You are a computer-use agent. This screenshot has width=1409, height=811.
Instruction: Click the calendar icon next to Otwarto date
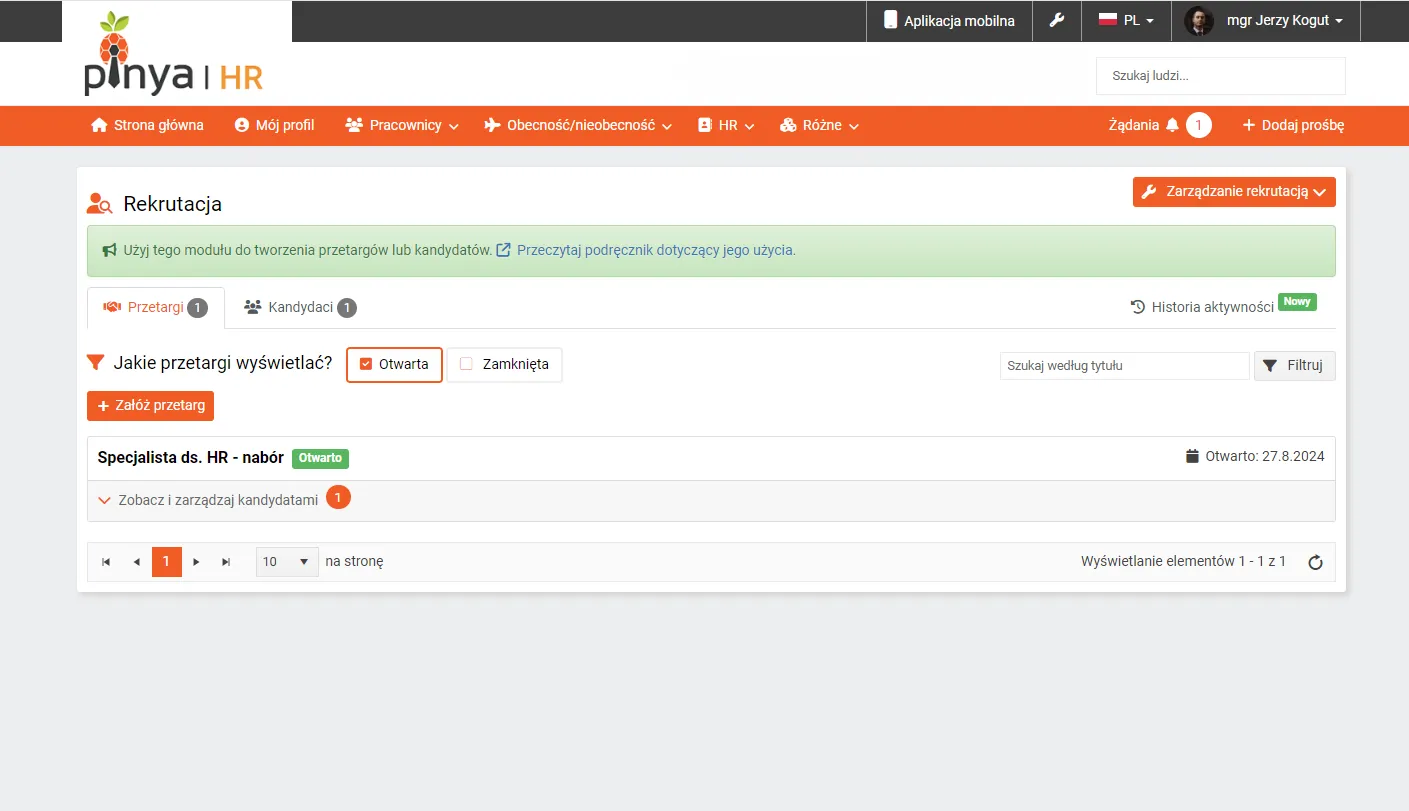(x=1192, y=456)
